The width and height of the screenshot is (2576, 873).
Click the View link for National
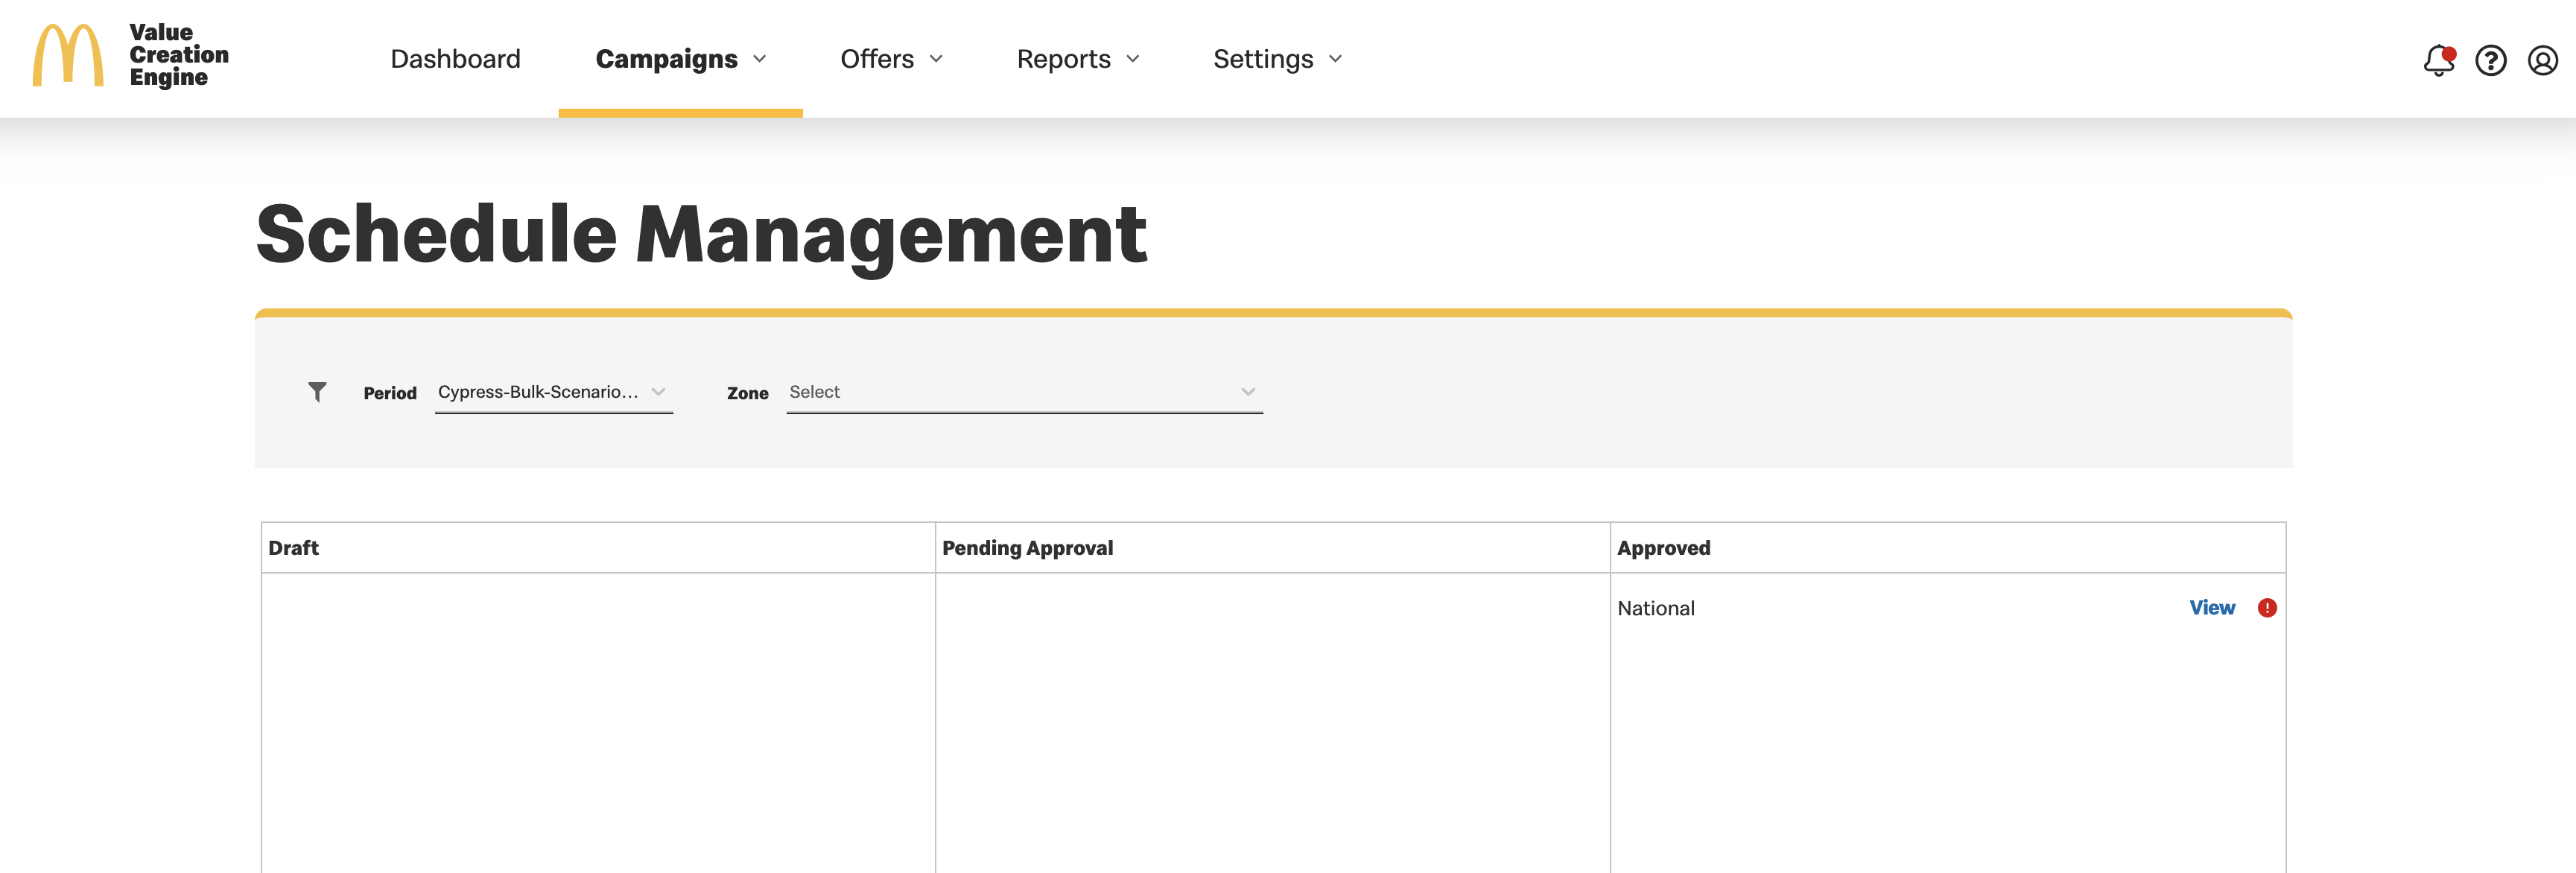click(2211, 608)
